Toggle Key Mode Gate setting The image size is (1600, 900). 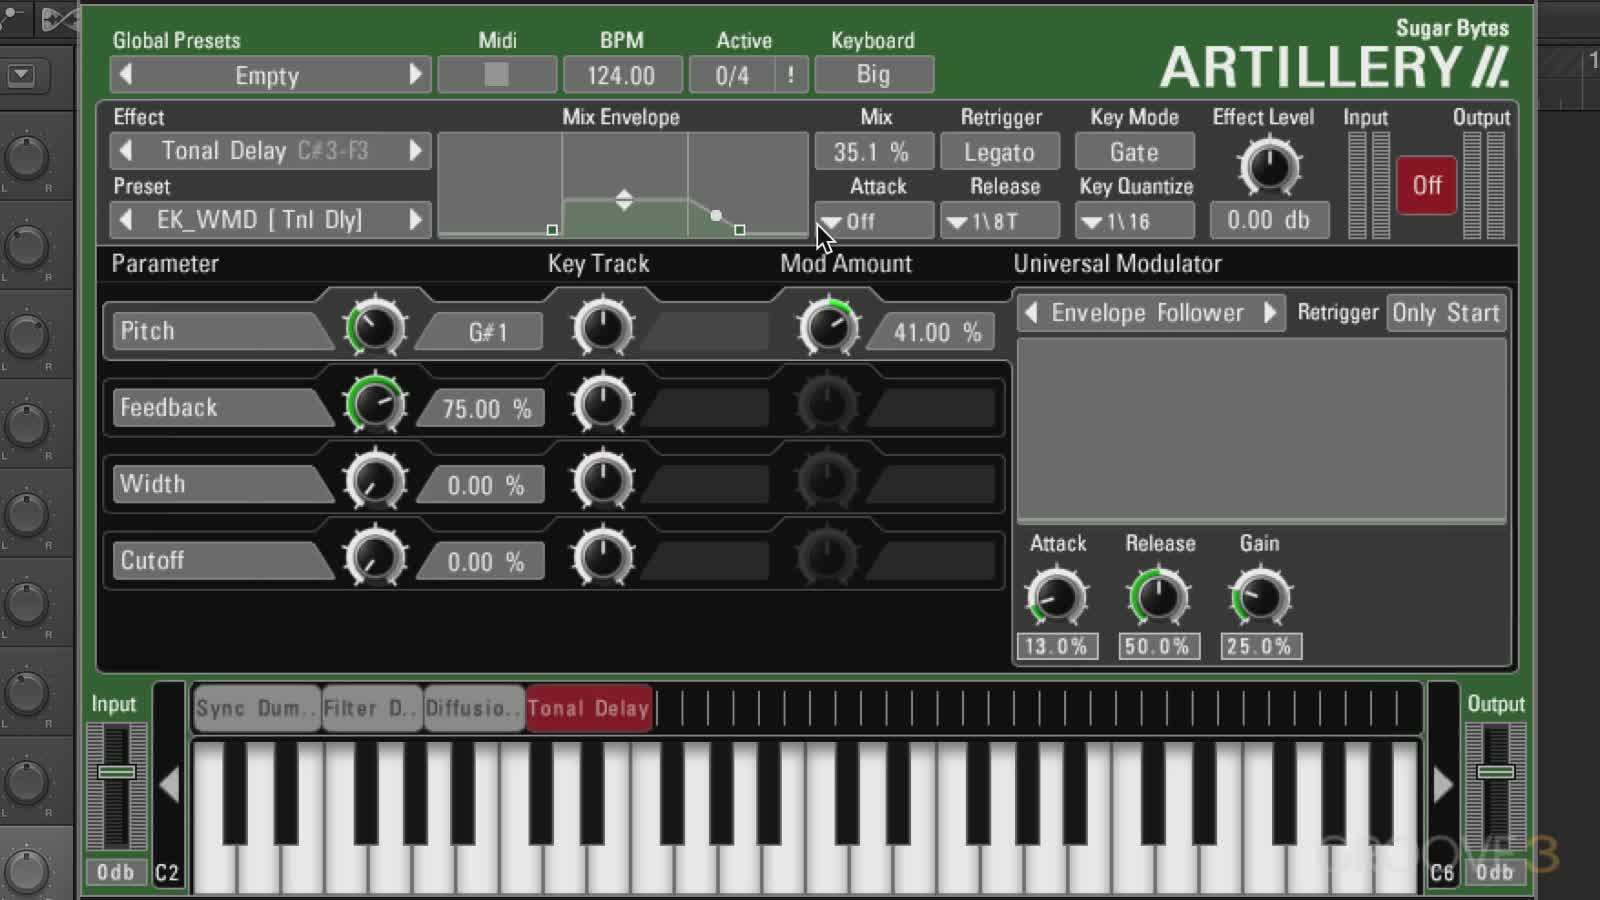click(x=1134, y=152)
